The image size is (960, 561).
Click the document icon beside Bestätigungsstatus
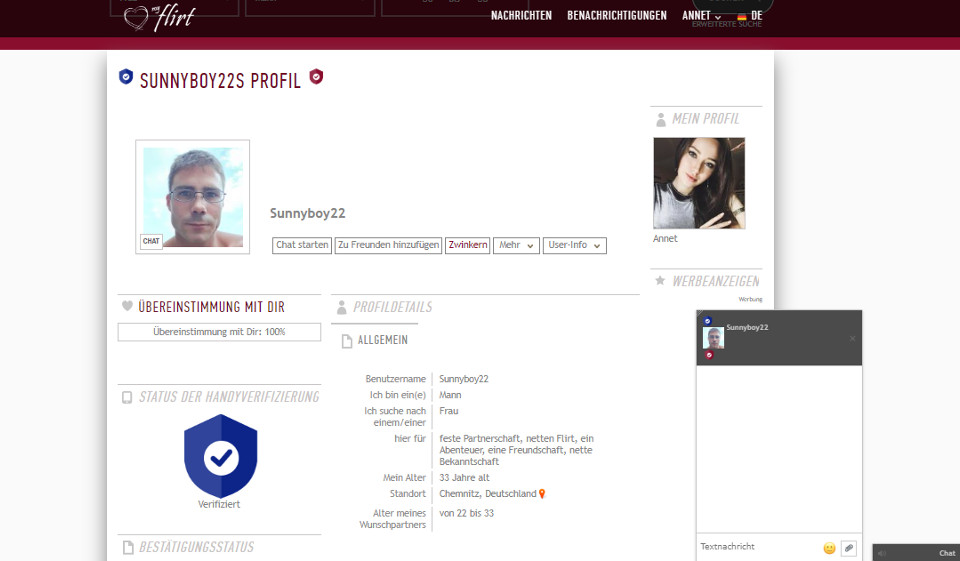127,548
